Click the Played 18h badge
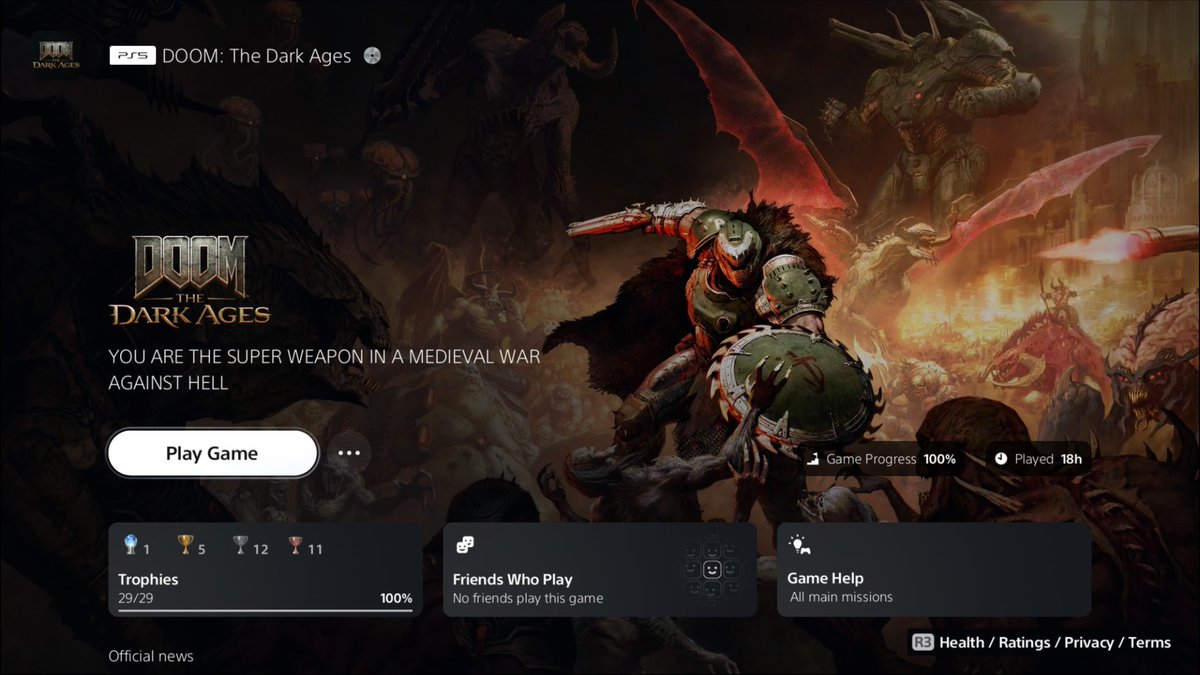1200x675 pixels. (x=1039, y=459)
